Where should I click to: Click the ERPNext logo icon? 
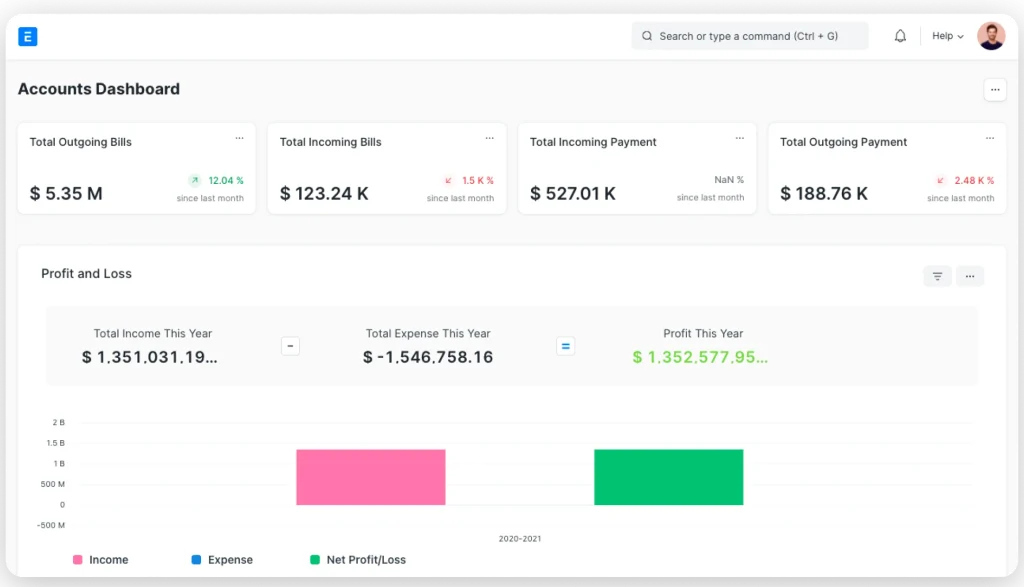click(28, 37)
